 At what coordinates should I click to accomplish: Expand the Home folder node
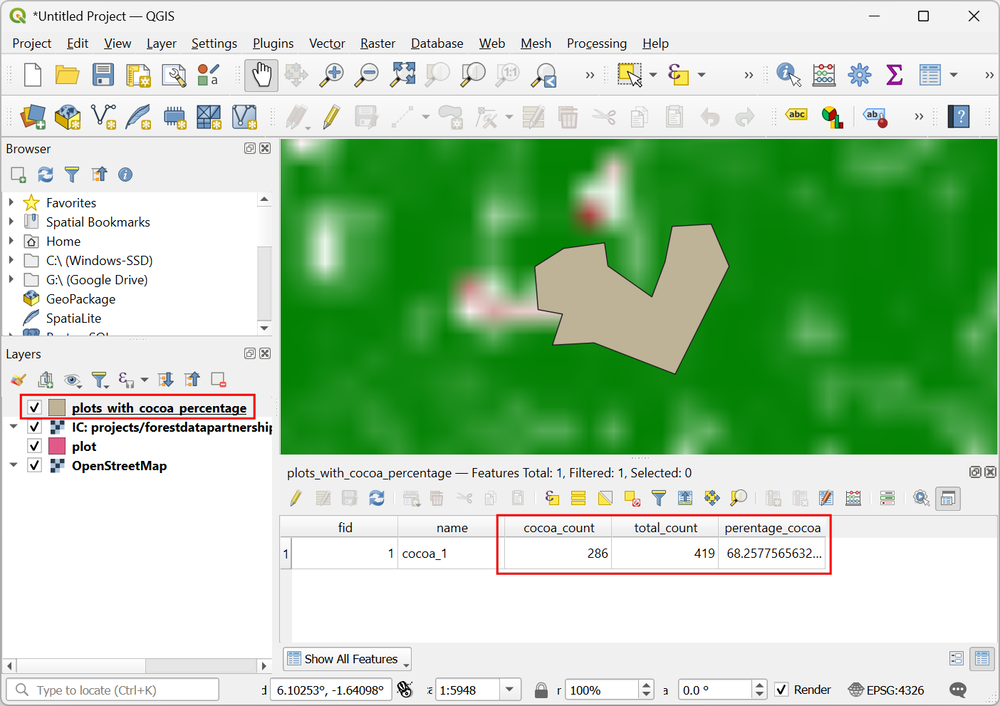click(11, 241)
